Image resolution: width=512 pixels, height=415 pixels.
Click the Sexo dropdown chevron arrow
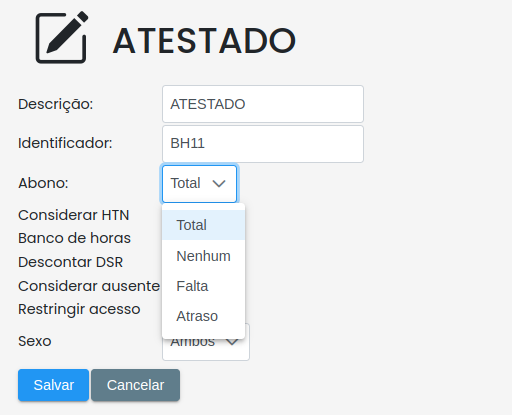coord(232,342)
